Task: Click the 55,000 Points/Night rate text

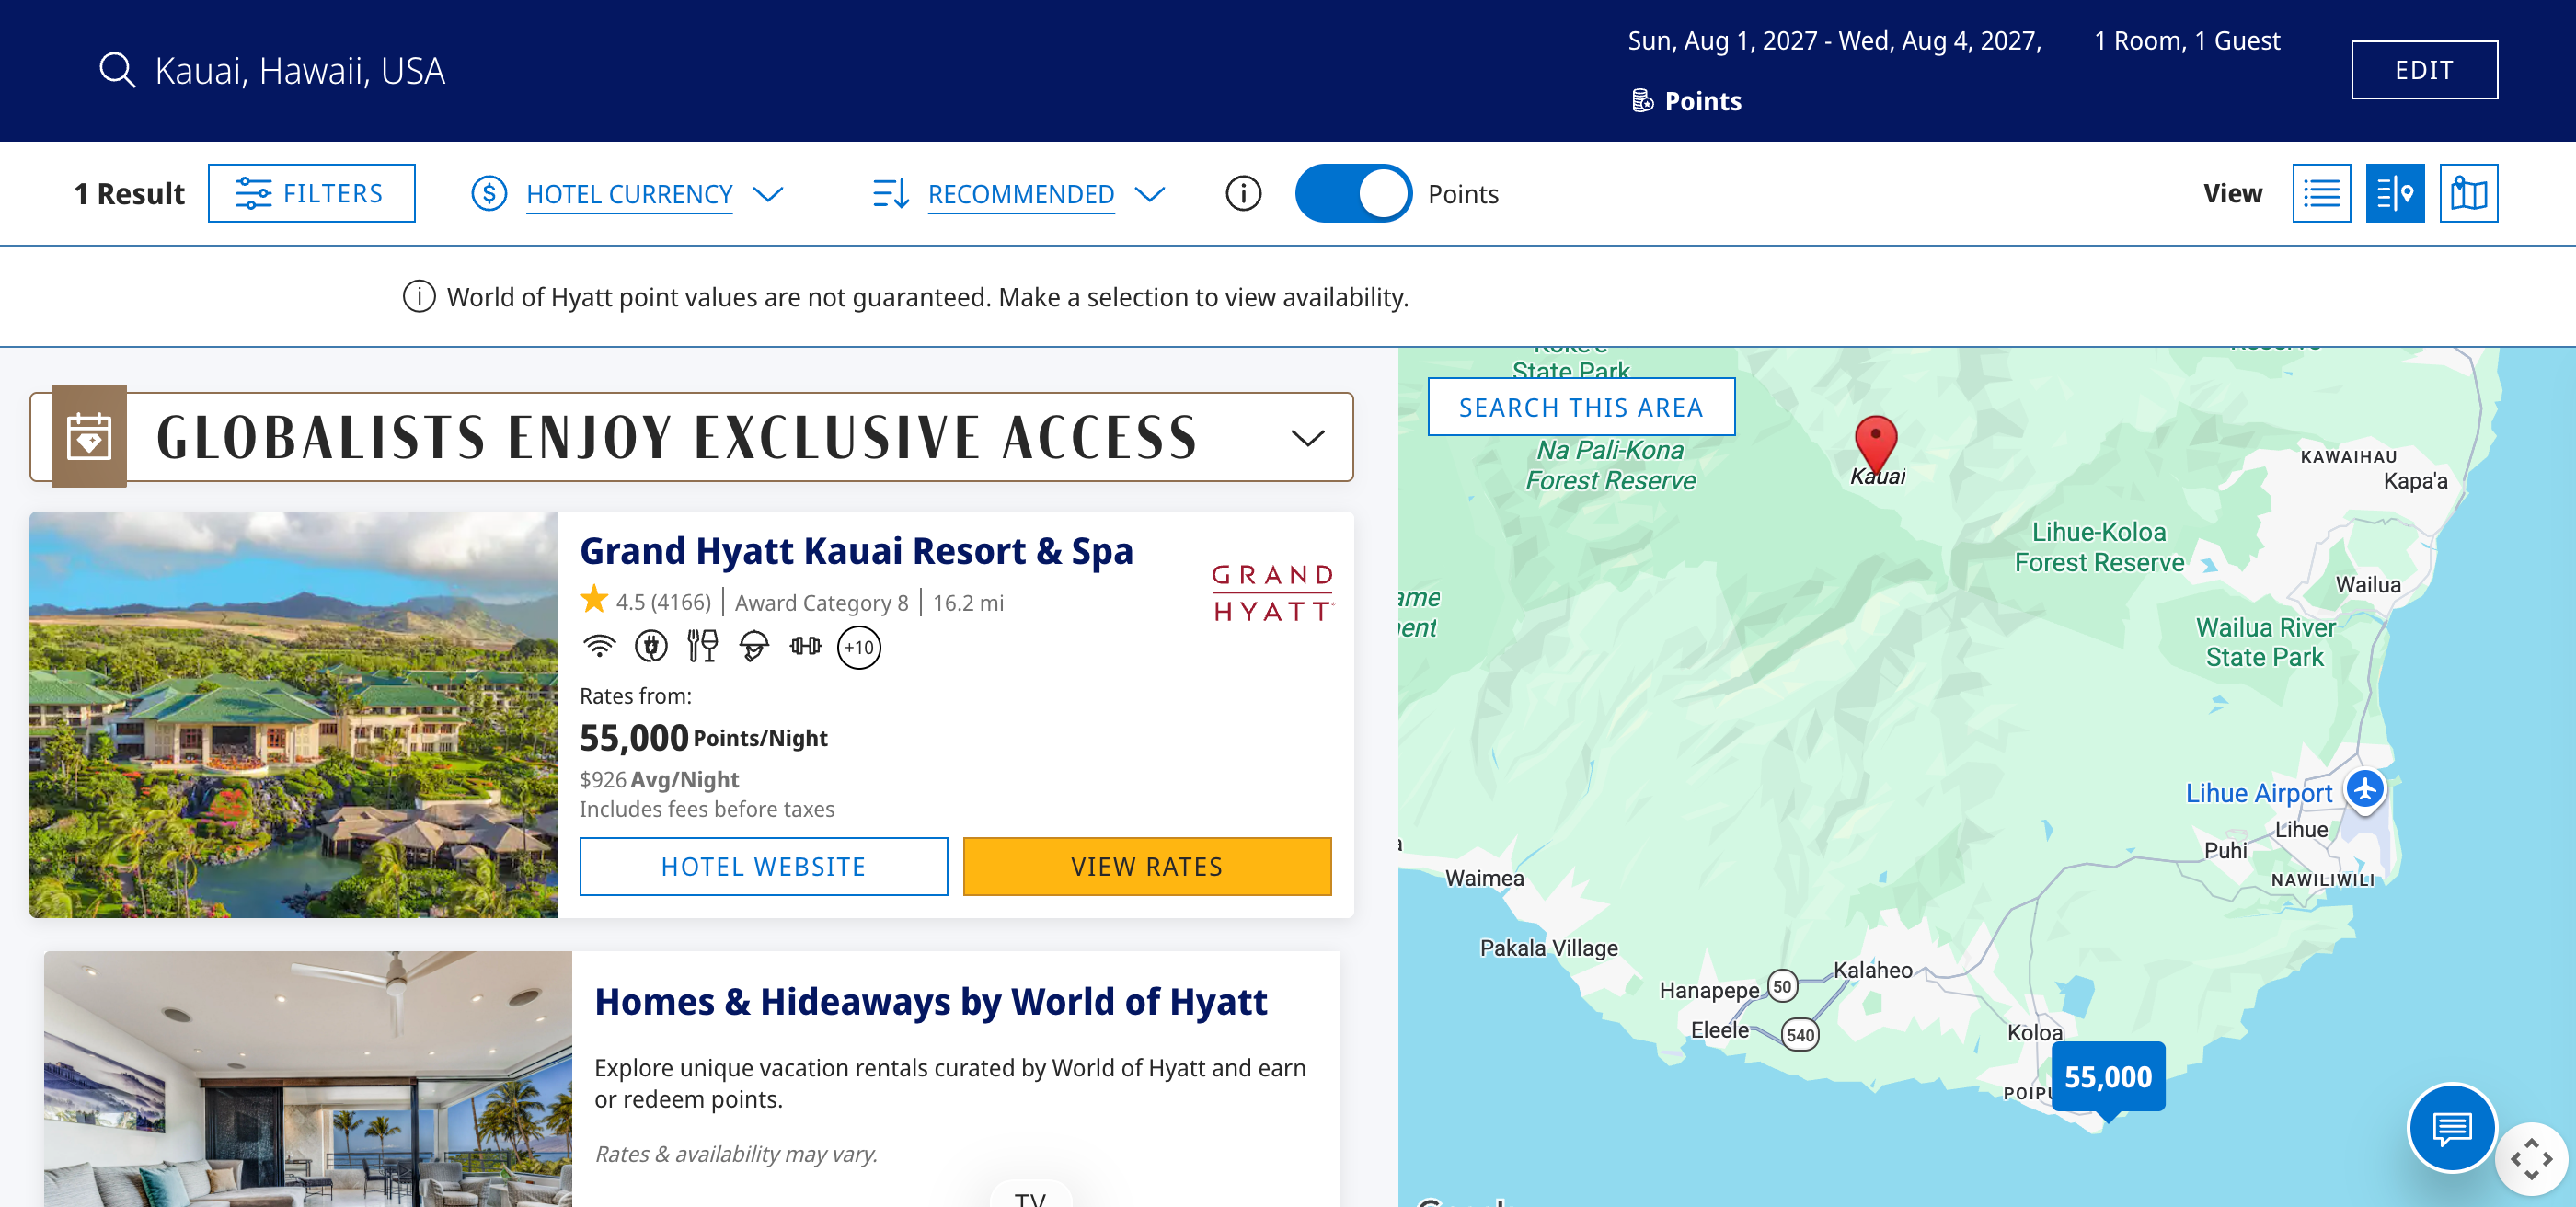Action: pyautogui.click(x=703, y=738)
